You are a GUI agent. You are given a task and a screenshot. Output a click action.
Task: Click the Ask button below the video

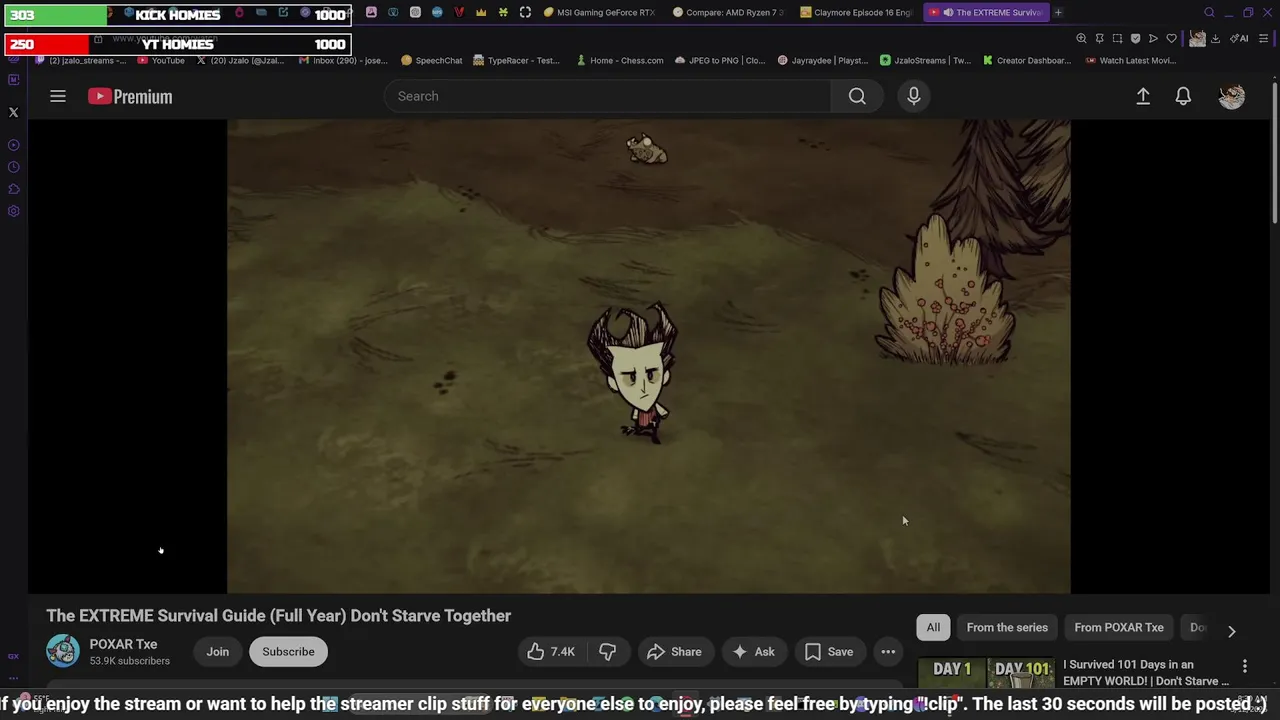tap(753, 652)
